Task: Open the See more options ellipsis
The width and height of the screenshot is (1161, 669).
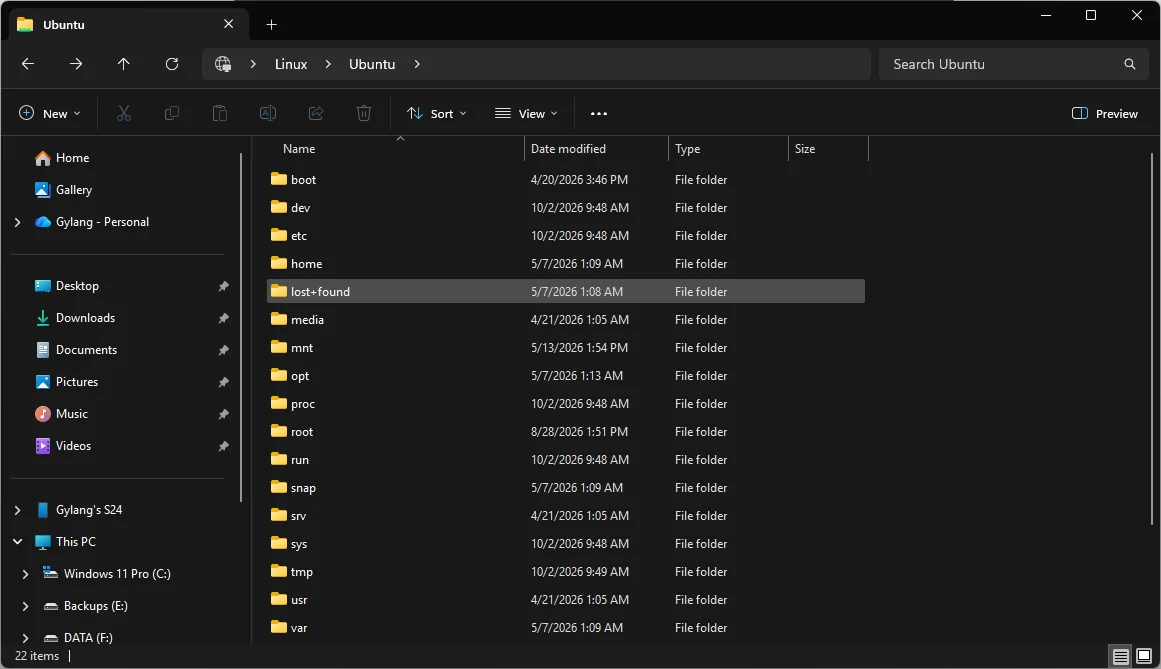Action: point(599,113)
